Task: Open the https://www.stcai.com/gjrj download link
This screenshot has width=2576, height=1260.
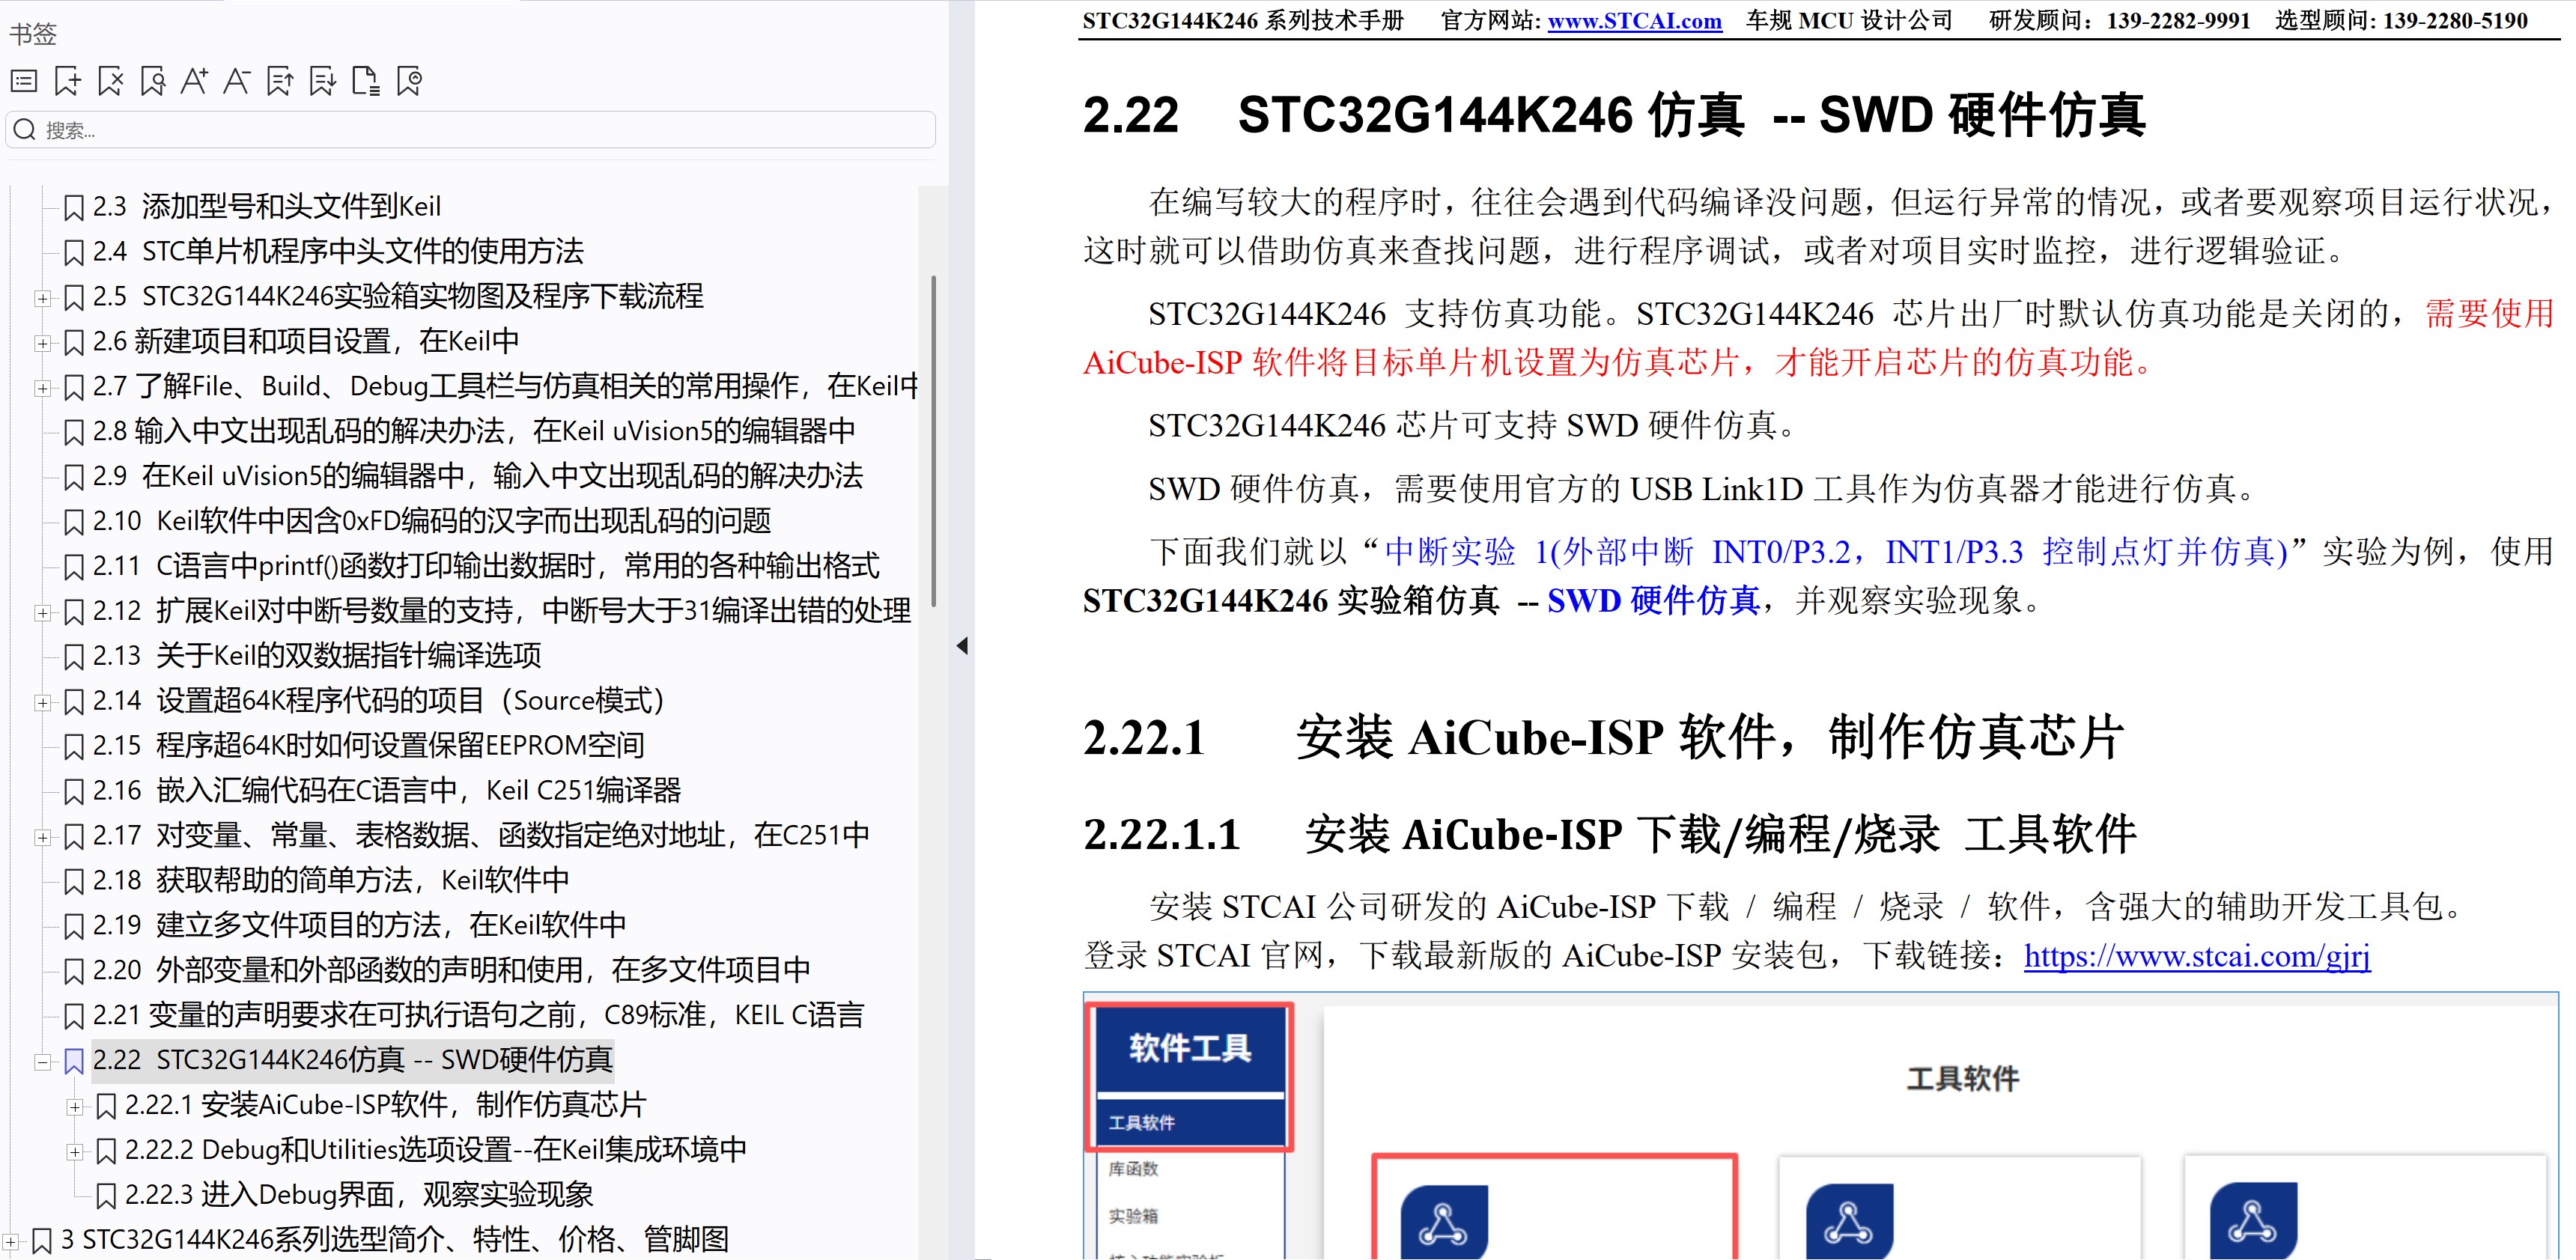Action: click(x=2197, y=956)
